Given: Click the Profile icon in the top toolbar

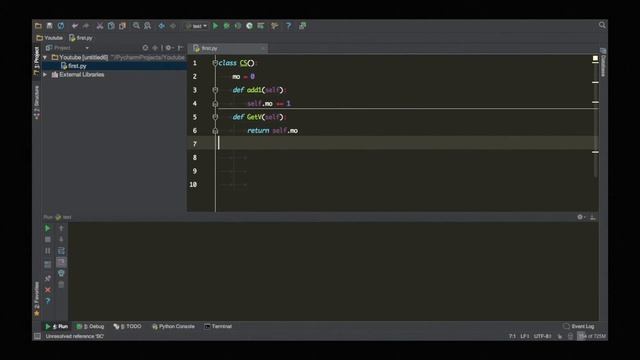Looking at the screenshot, I should [249, 26].
